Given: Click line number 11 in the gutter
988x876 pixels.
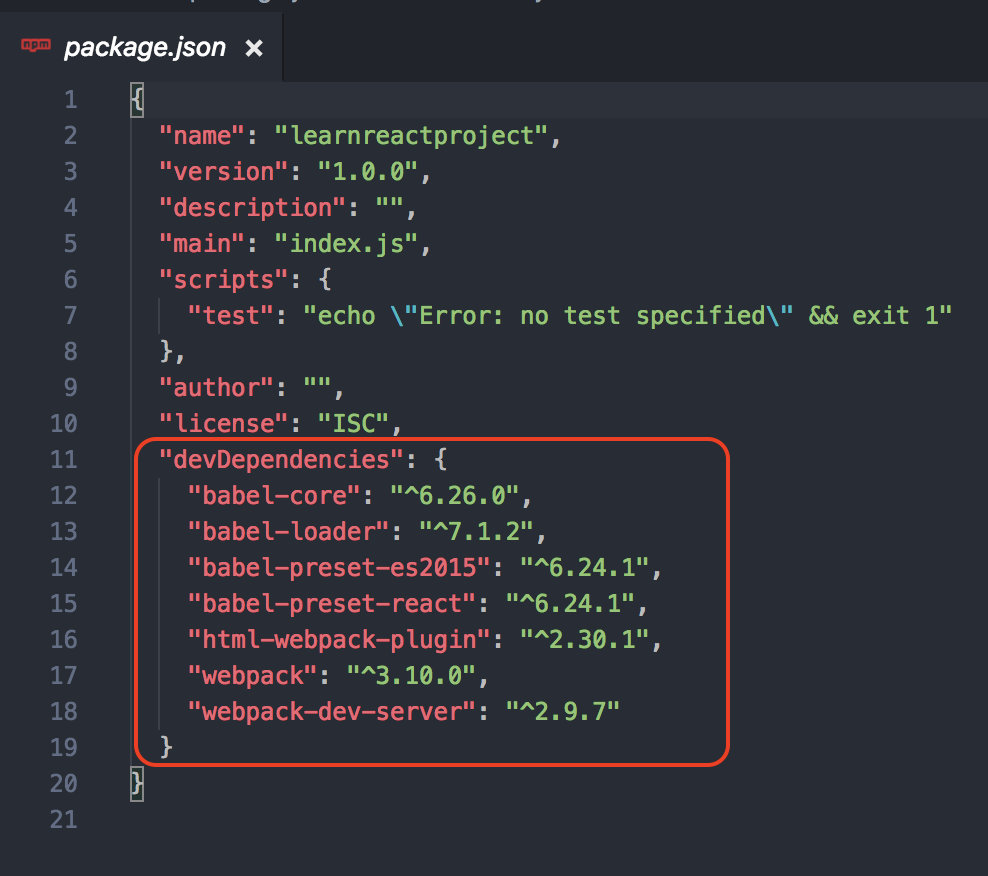Looking at the screenshot, I should coord(64,459).
